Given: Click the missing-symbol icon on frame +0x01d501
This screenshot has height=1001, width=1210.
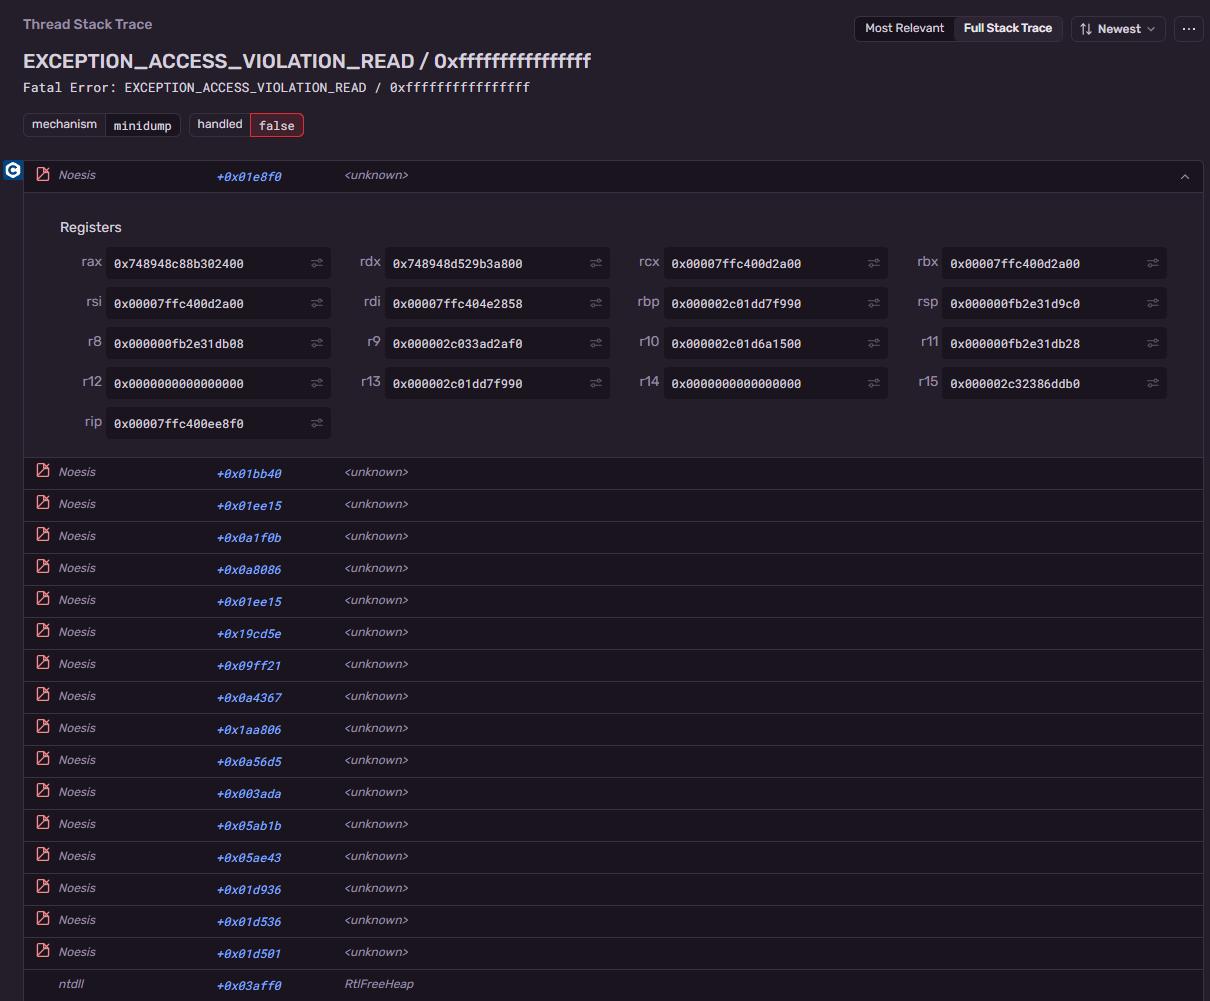Looking at the screenshot, I should pos(43,951).
